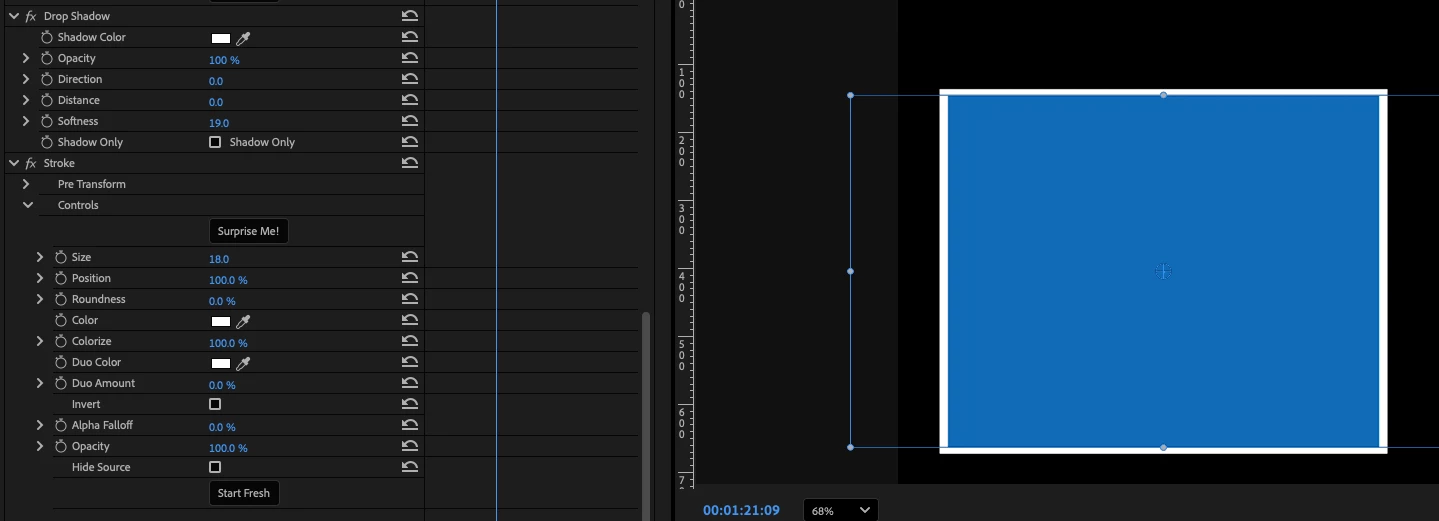This screenshot has width=1439, height=521.
Task: Click the Start Fresh button
Action: point(244,493)
